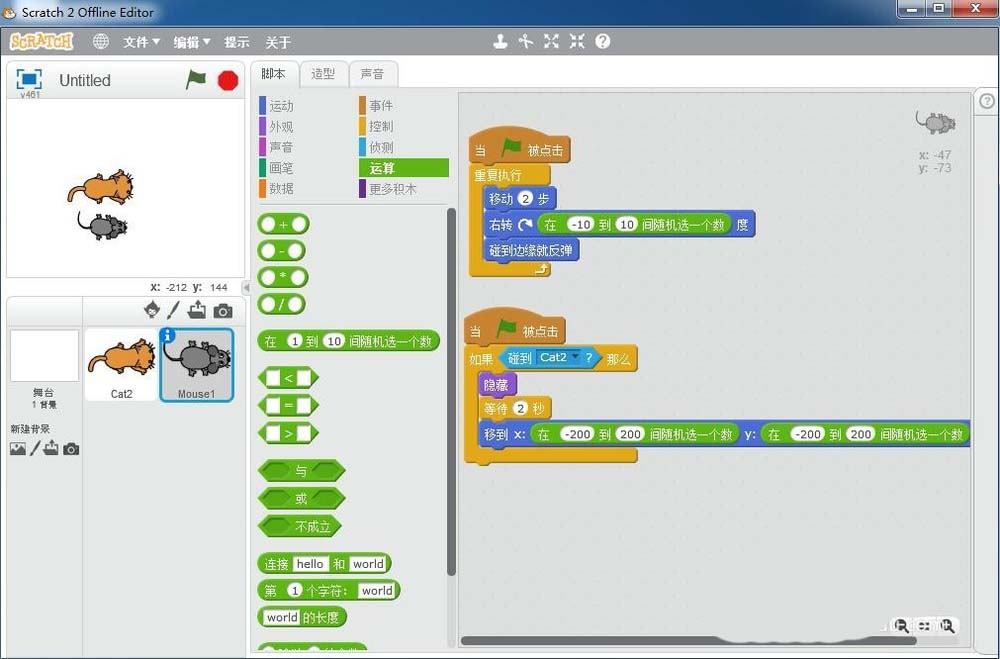This screenshot has height=659, width=1000.
Task: Select the scissors delete tool
Action: point(526,42)
